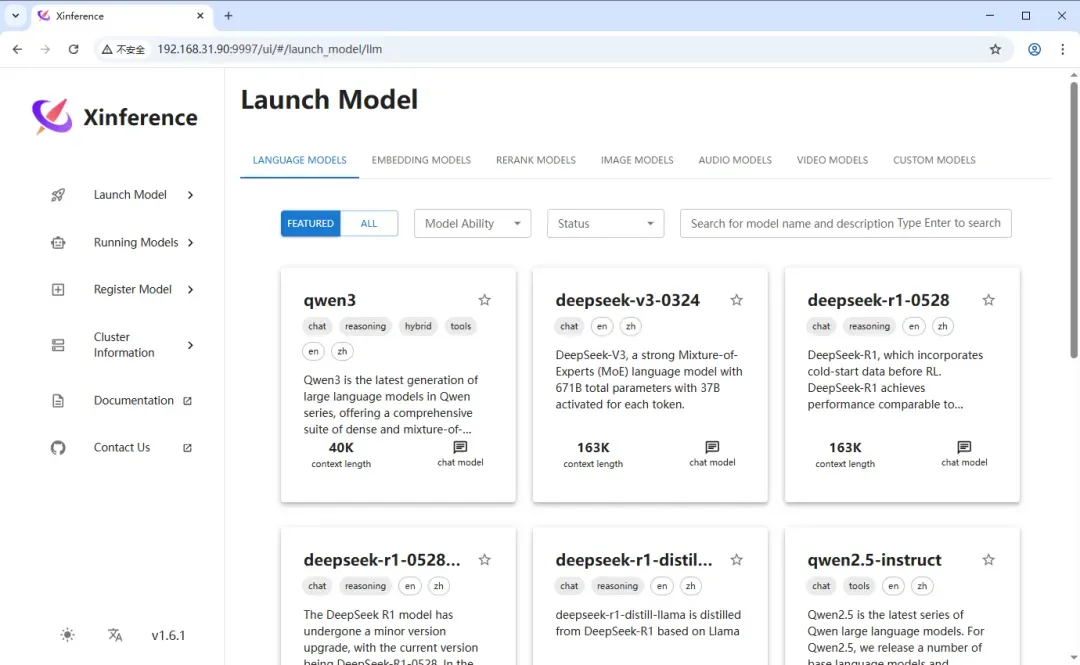Viewport: 1080px width, 665px height.
Task: Favorite the qwen3 model star
Action: 485,300
